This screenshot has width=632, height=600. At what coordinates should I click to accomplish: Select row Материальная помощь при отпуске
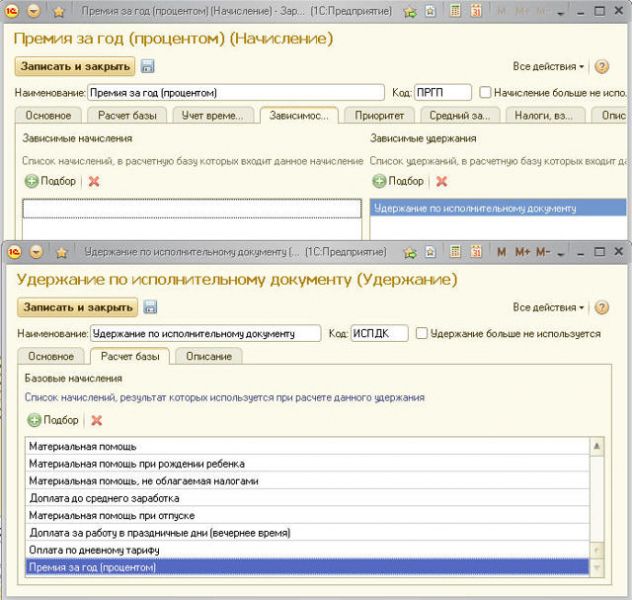[308, 516]
